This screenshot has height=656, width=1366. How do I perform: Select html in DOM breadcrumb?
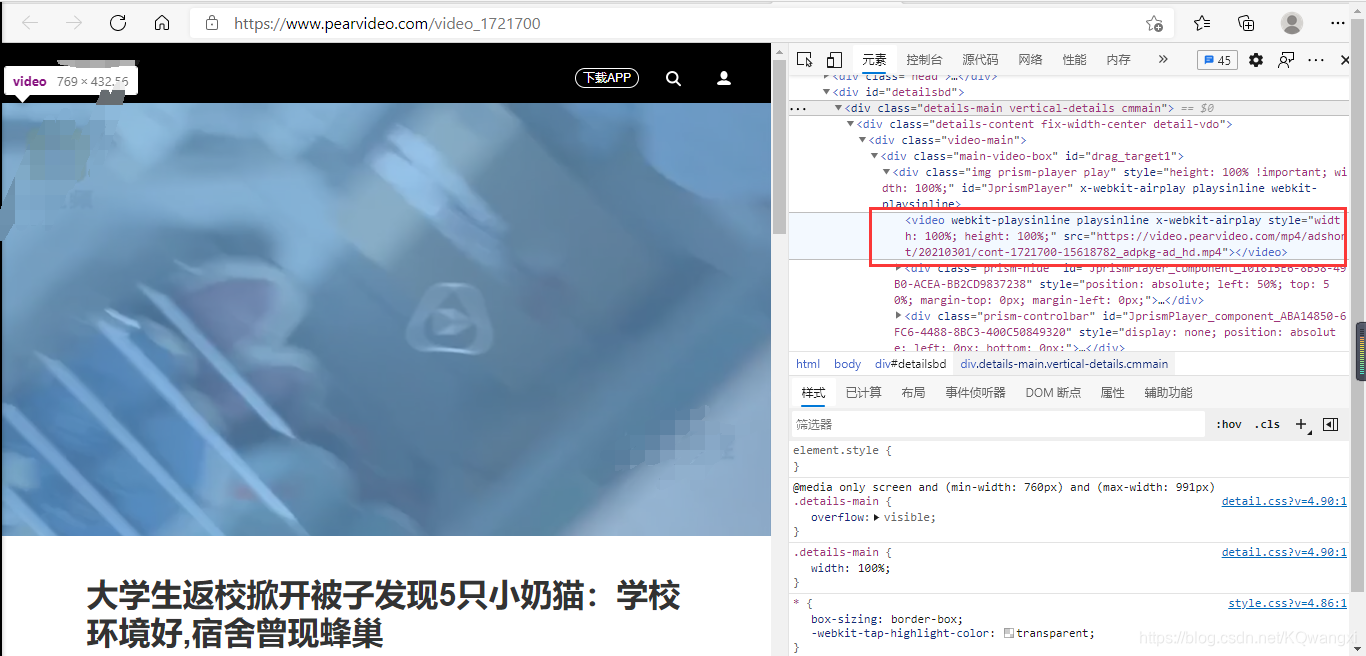tap(808, 364)
